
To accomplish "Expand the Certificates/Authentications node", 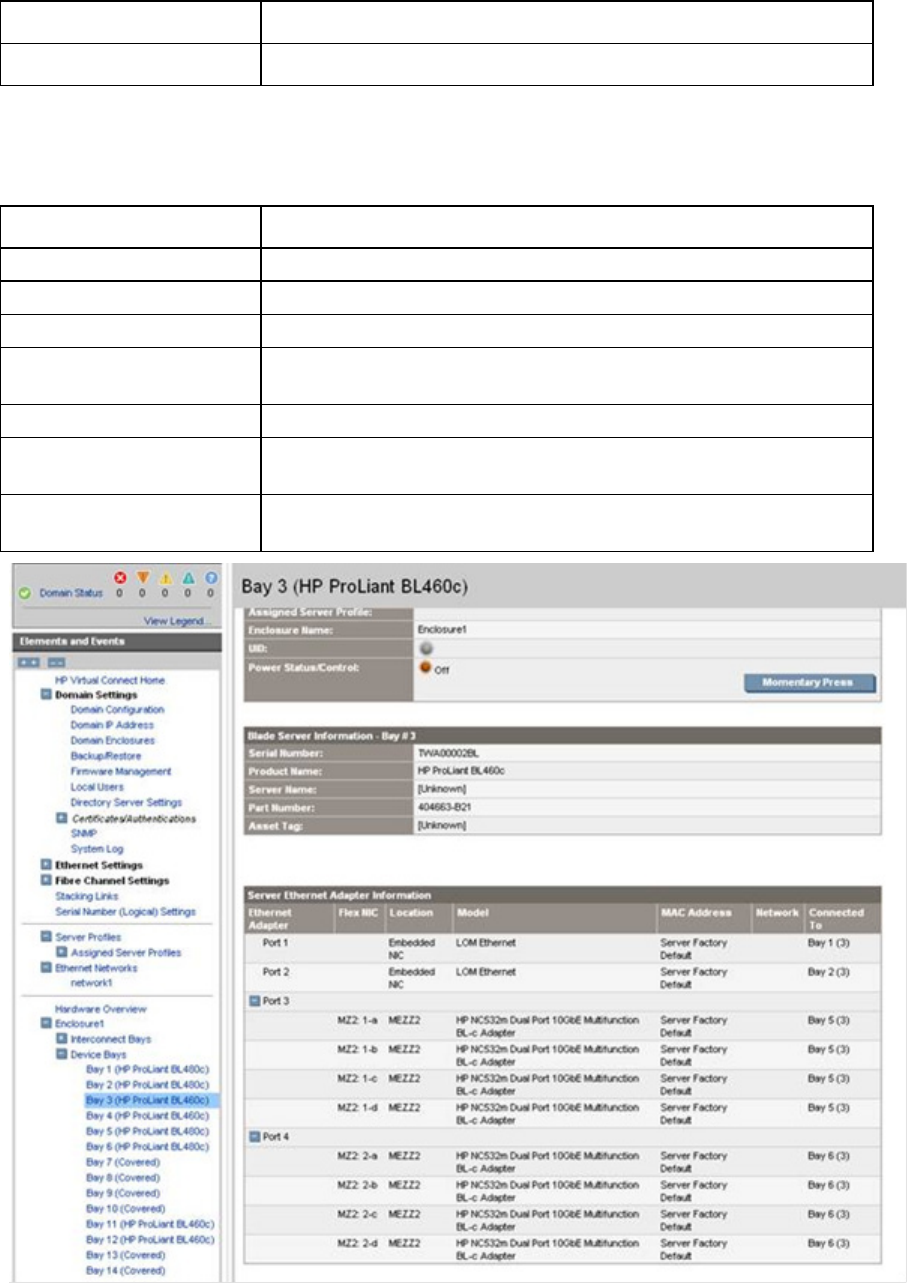I will point(61,818).
